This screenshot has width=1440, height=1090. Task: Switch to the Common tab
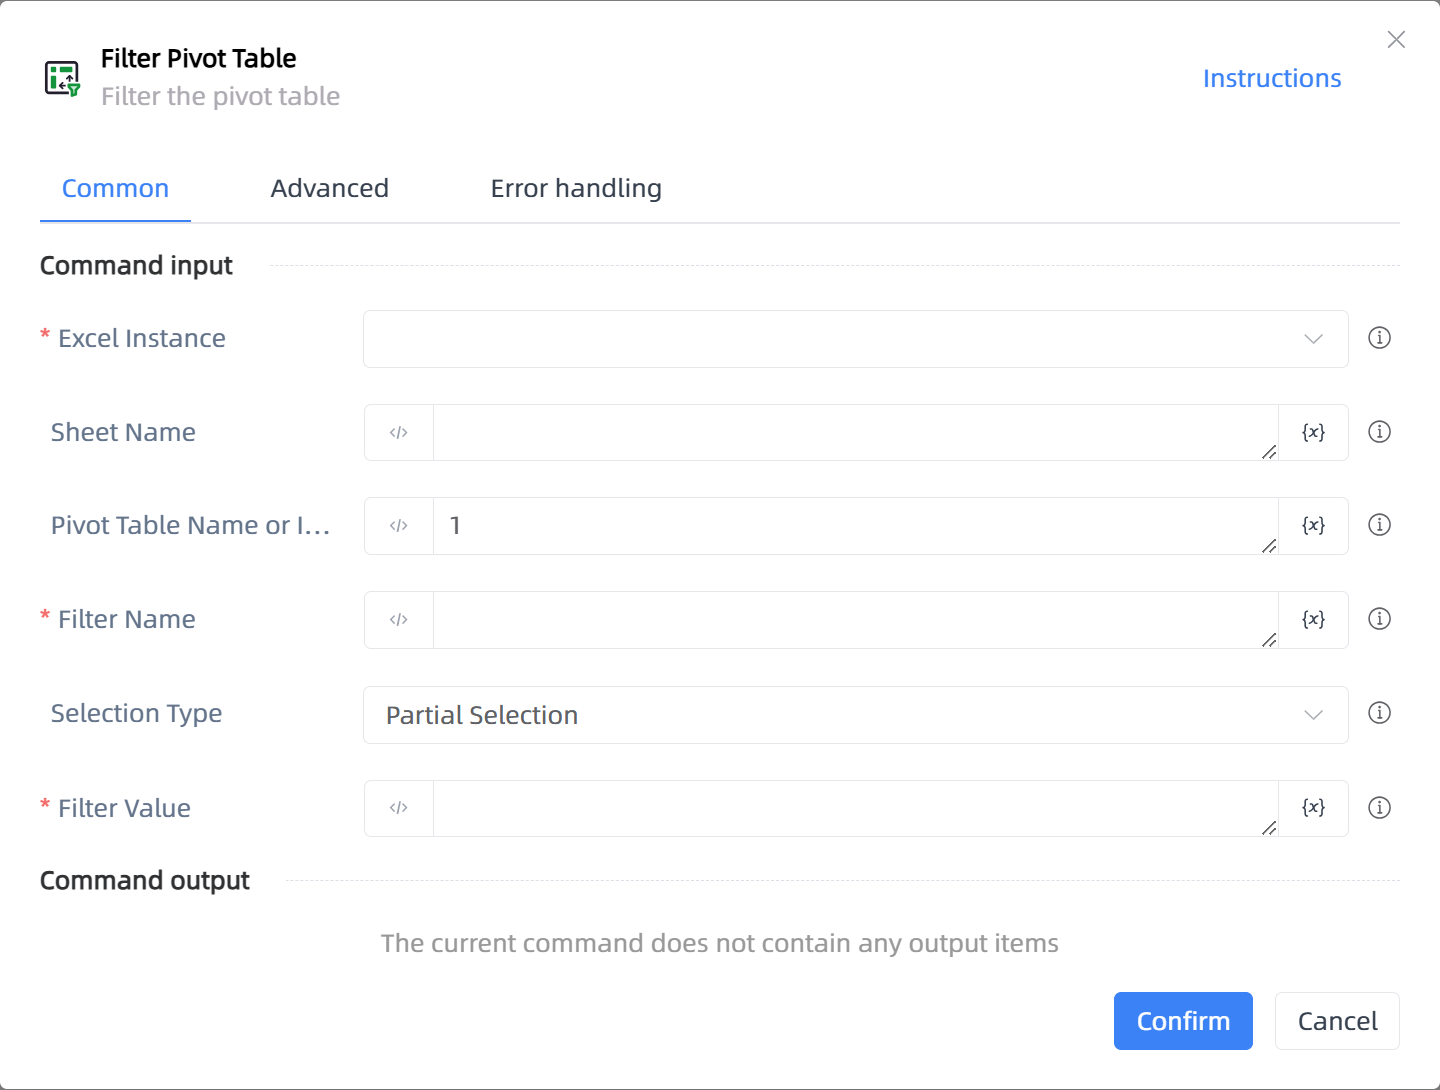115,189
